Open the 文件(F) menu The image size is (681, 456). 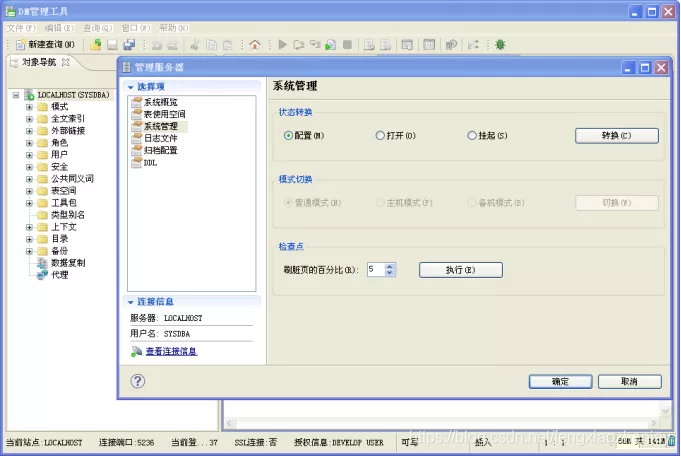[x=21, y=28]
